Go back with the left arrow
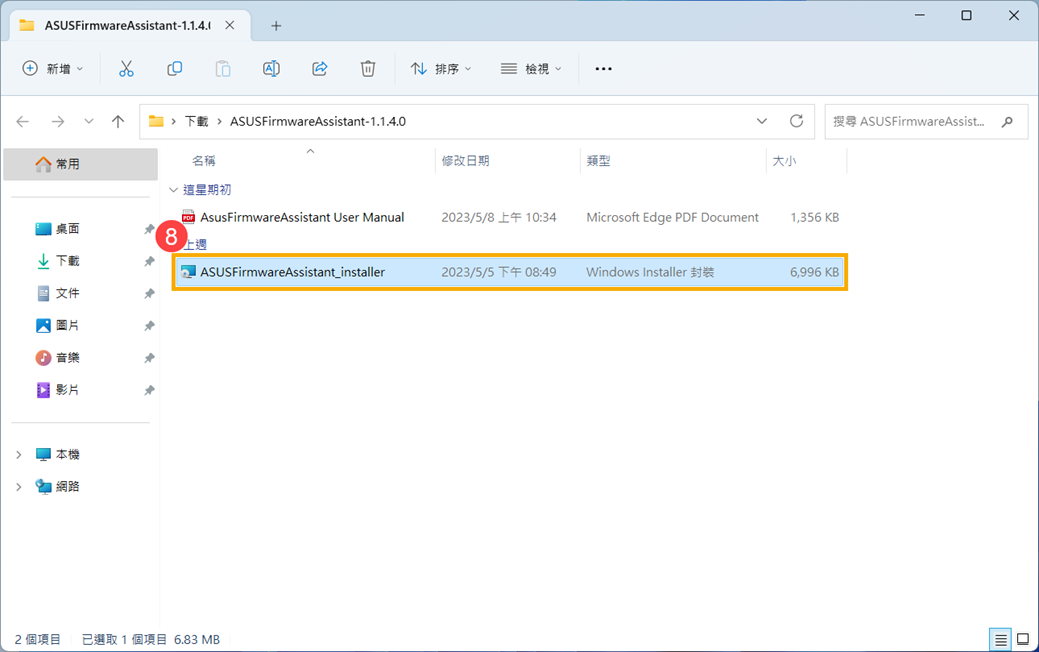 [23, 121]
